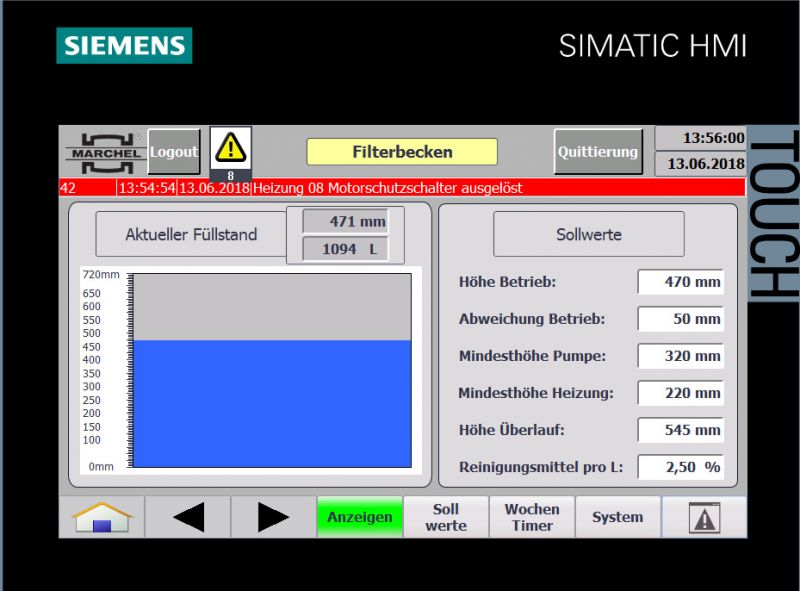
Task: Click the Höhe Betrieb label
Action: click(x=507, y=282)
